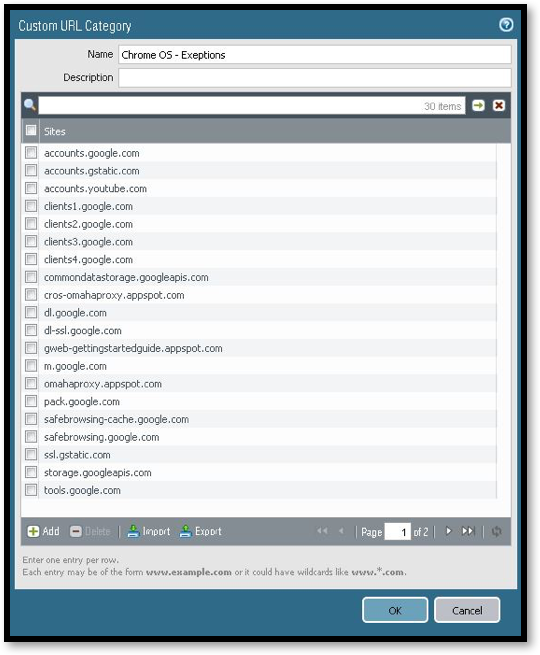The width and height of the screenshot is (540, 655).
Task: Tick the select-all Sites header checkbox
Action: pos(31,130)
